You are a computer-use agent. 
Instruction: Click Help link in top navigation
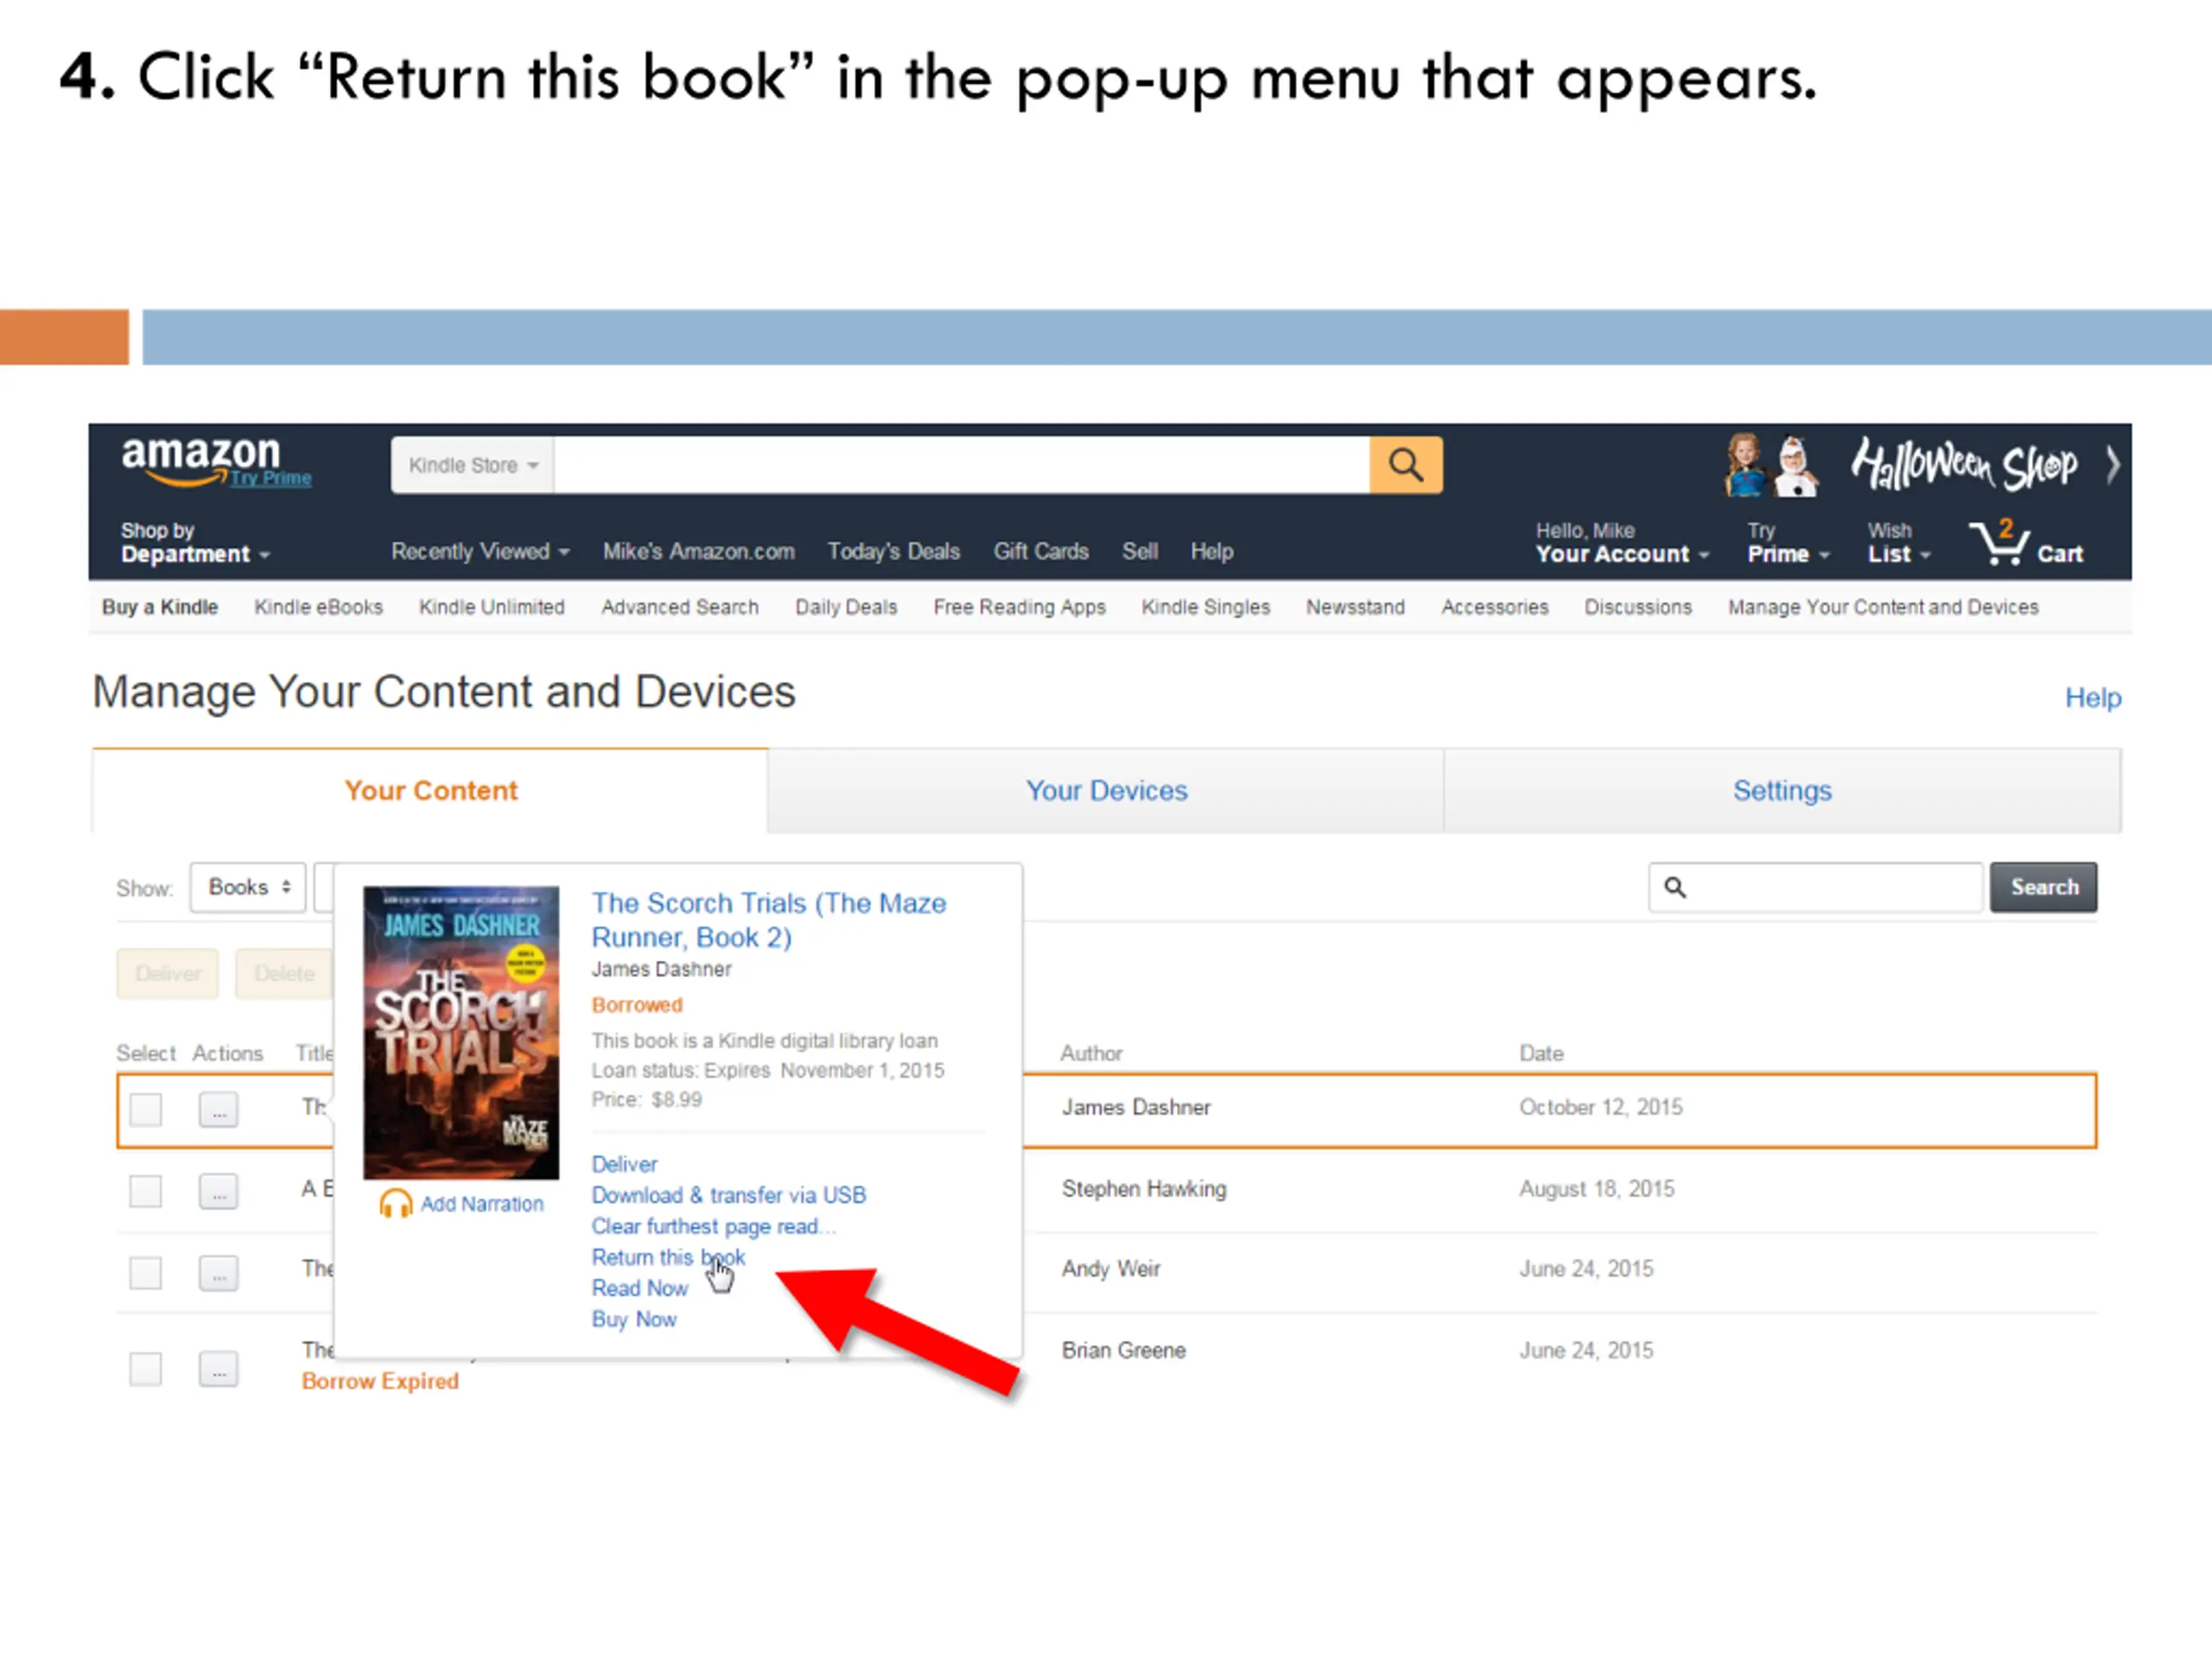pyautogui.click(x=1211, y=552)
